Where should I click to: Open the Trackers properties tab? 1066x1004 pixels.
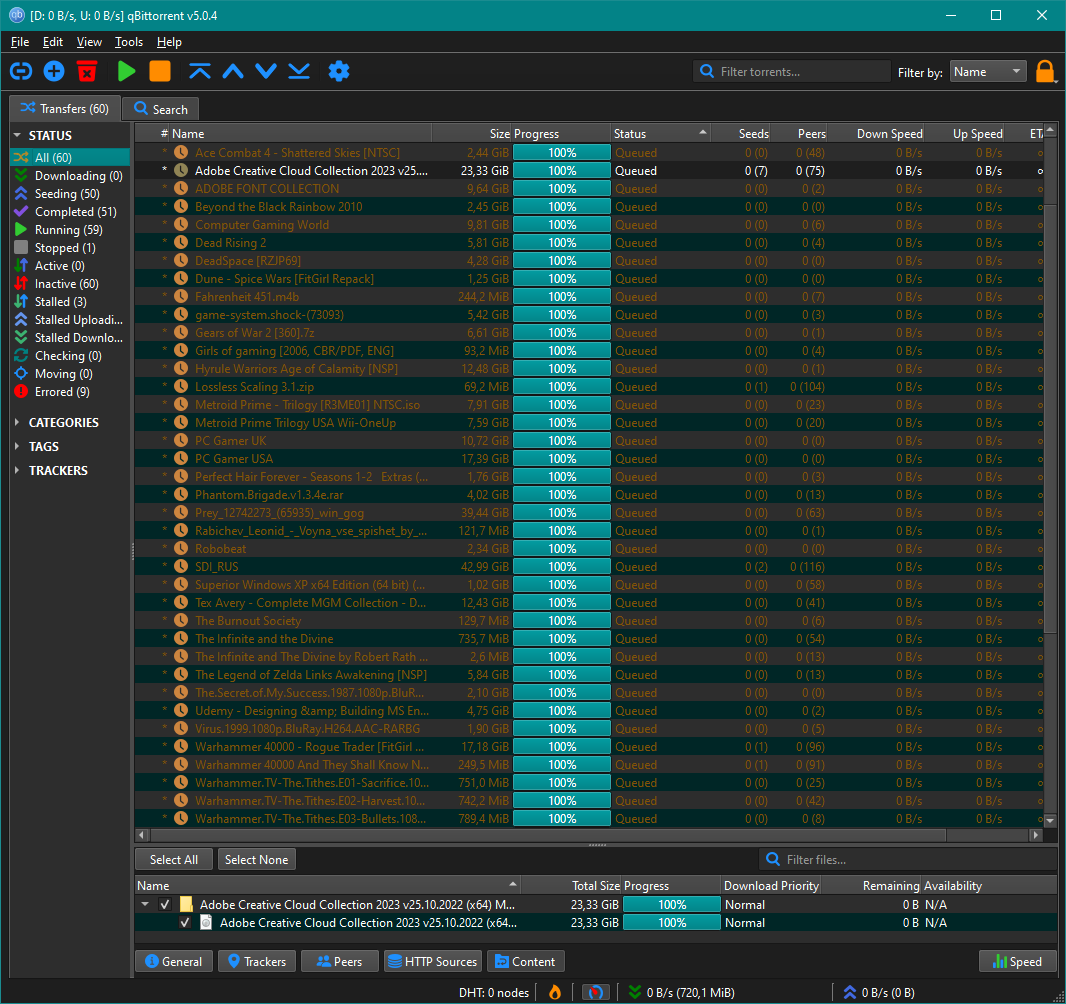(257, 962)
